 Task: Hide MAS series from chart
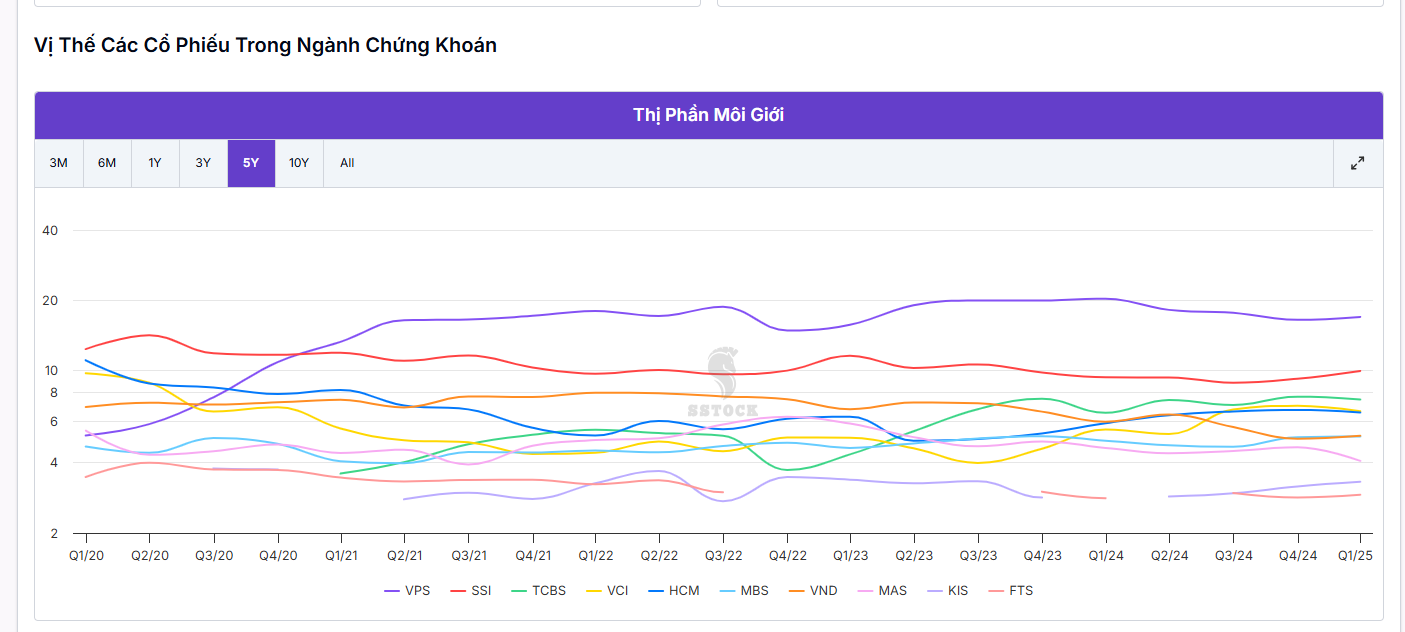click(882, 591)
